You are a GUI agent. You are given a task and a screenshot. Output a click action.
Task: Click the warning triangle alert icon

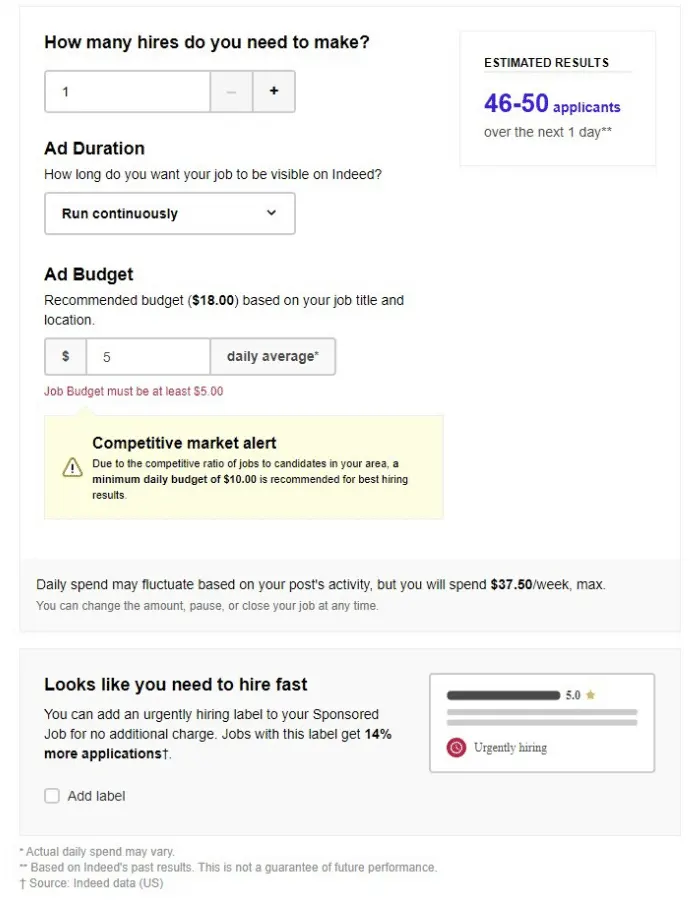[72, 468]
